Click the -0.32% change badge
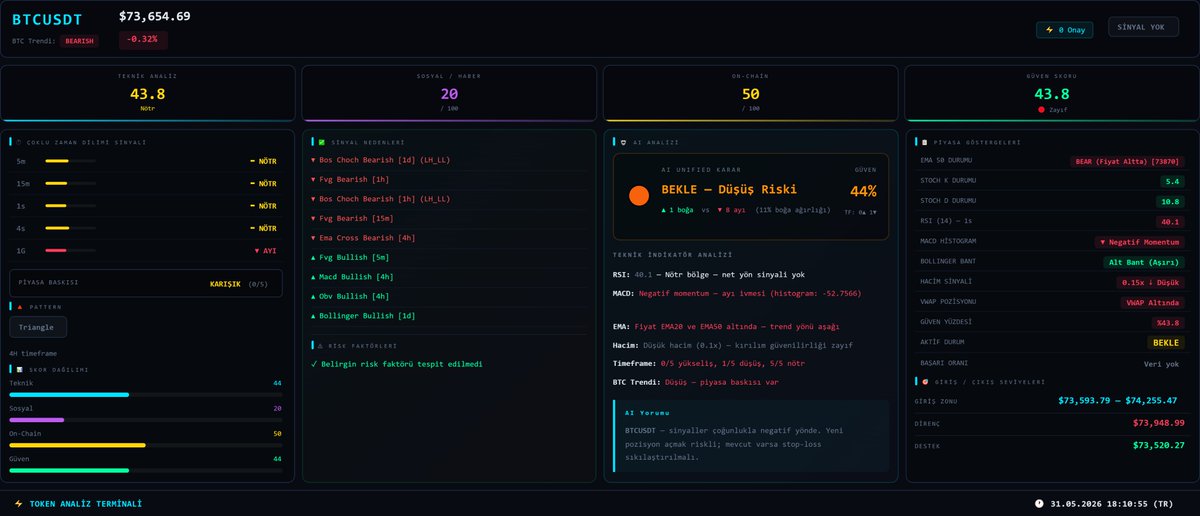 (143, 40)
